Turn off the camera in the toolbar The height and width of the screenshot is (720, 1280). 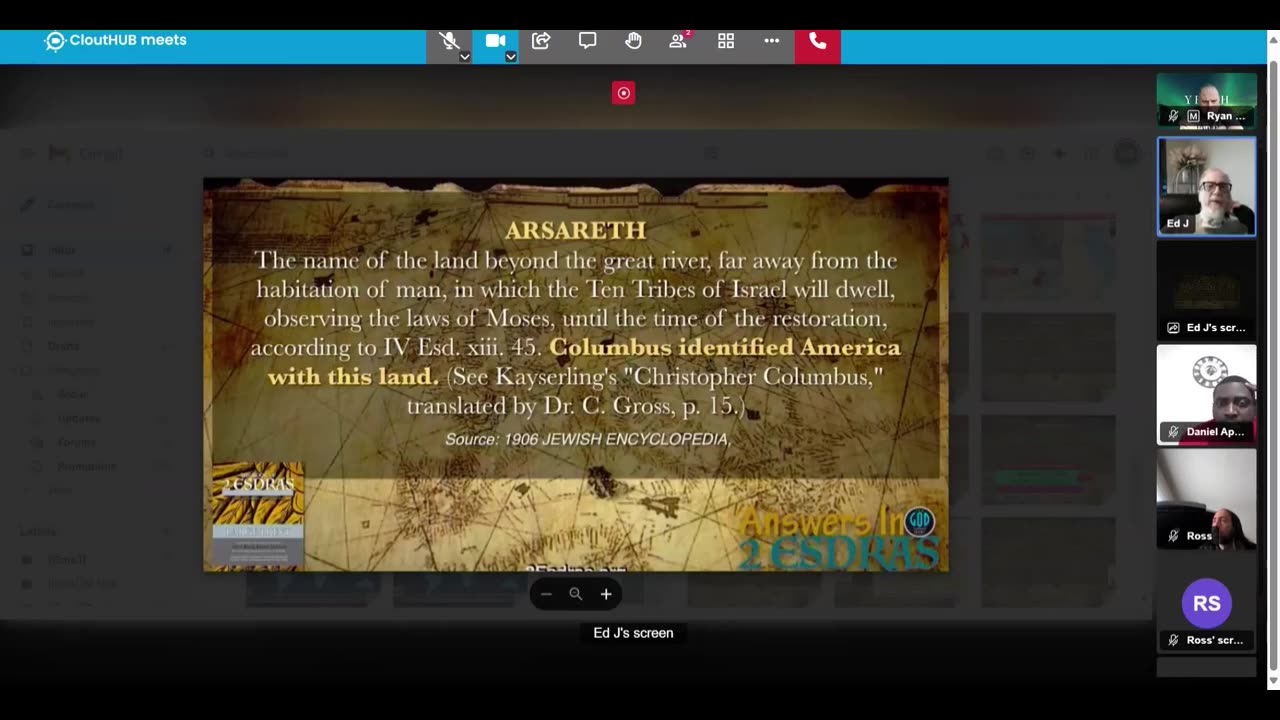pyautogui.click(x=495, y=41)
